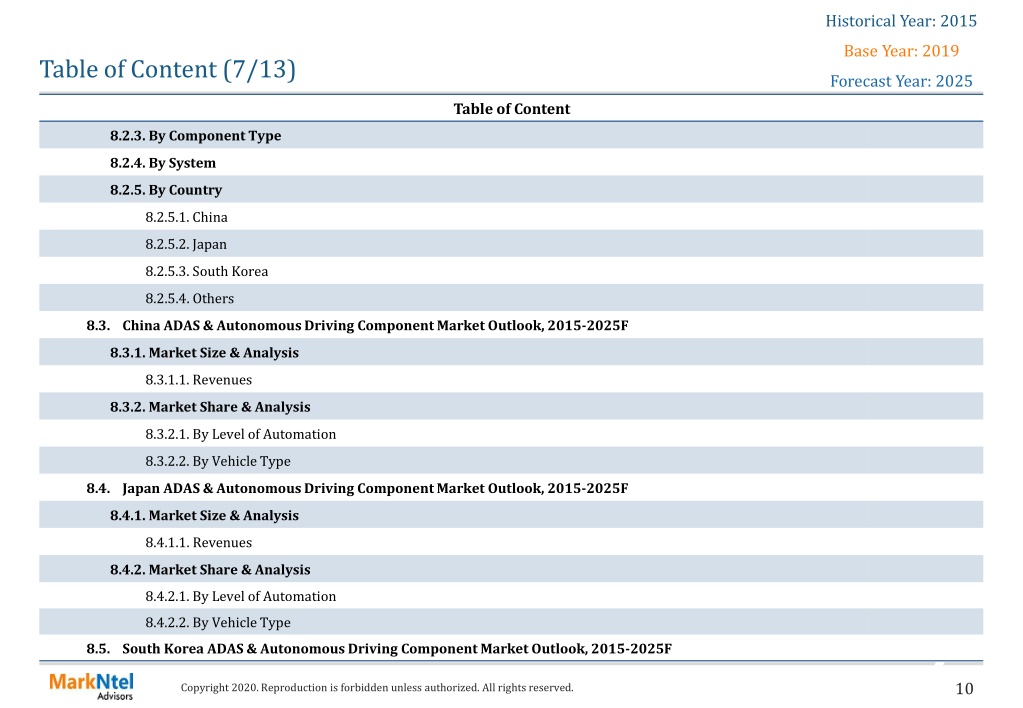1023x708 pixels.
Task: Open 8.5. South Korea ADAS Market Outlook heading
Action: [x=379, y=649]
